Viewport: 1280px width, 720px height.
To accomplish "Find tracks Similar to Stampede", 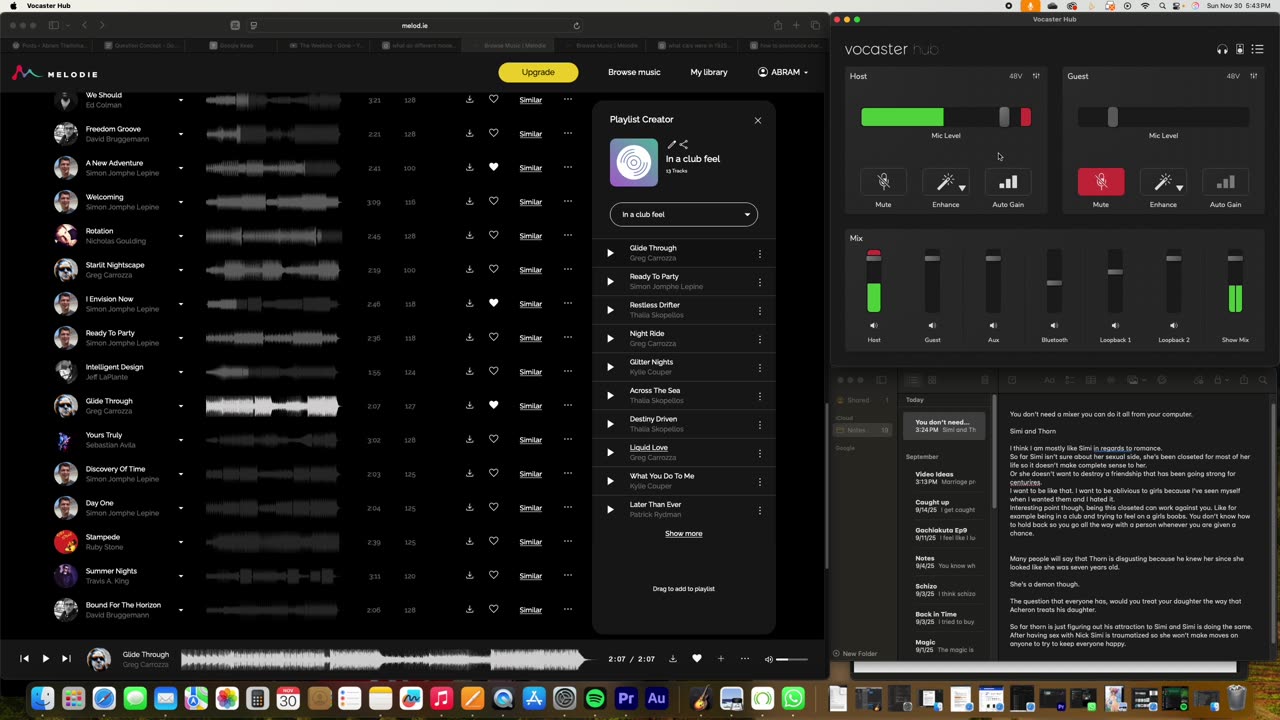I will (531, 542).
